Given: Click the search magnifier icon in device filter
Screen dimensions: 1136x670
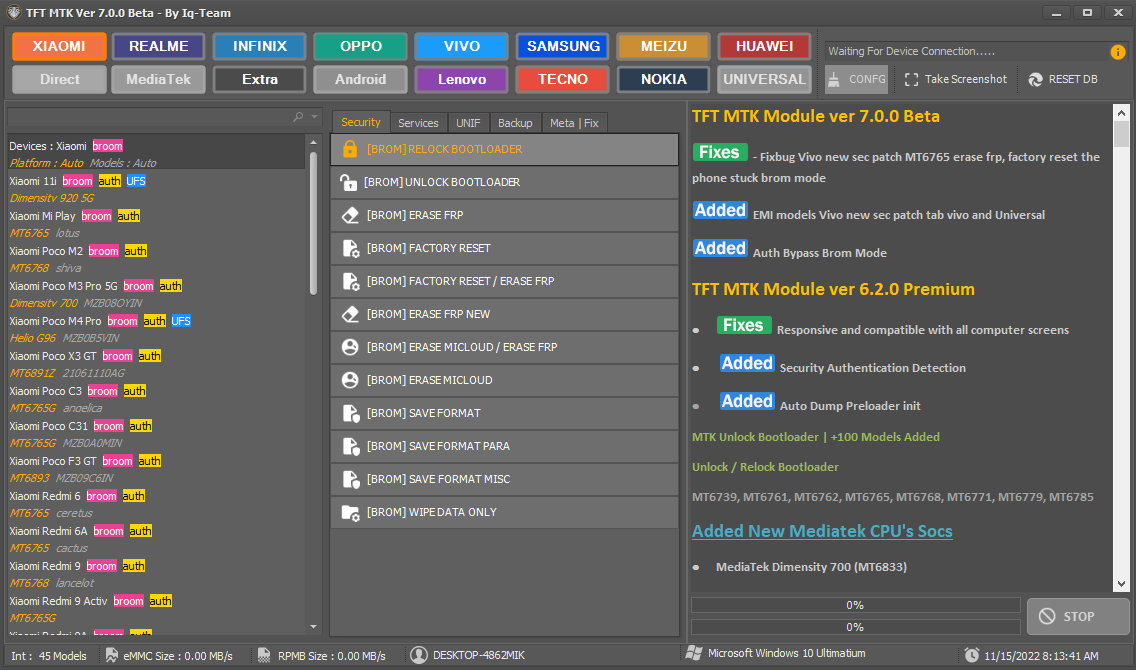Looking at the screenshot, I should 298,117.
